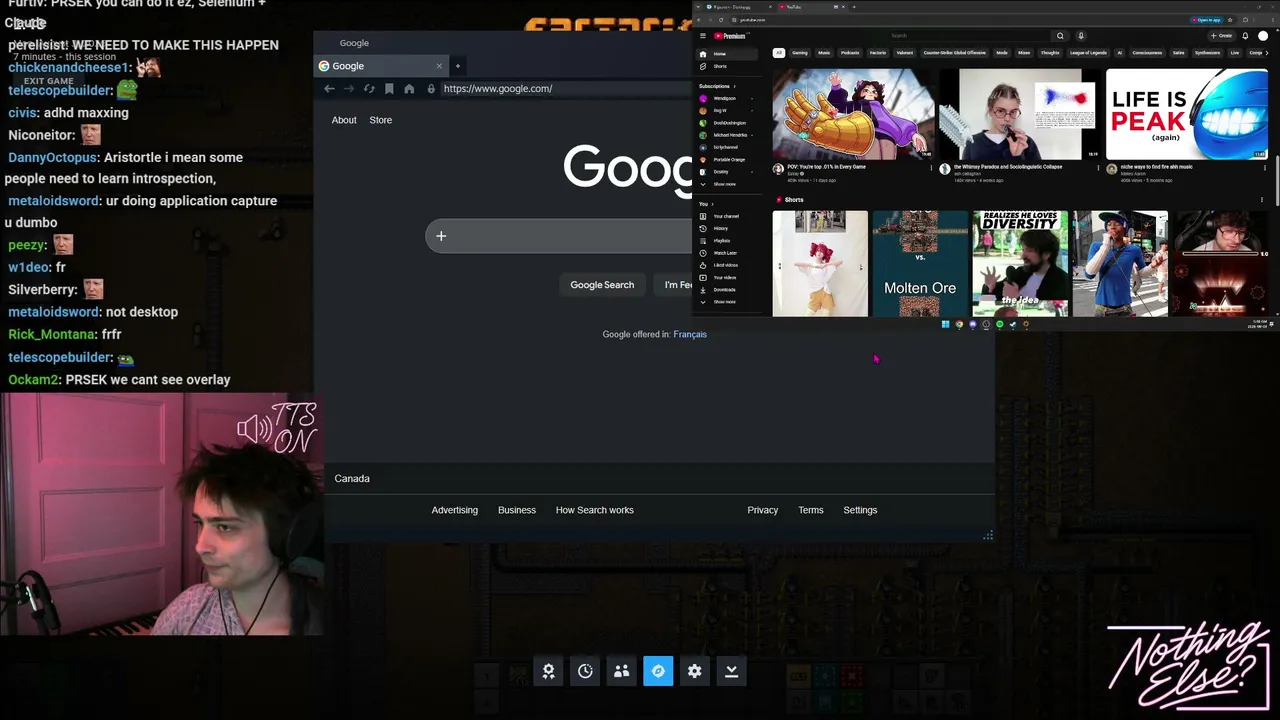Open Chrome's 'Open in app' button
This screenshot has width=1280, height=720.
1207,20
